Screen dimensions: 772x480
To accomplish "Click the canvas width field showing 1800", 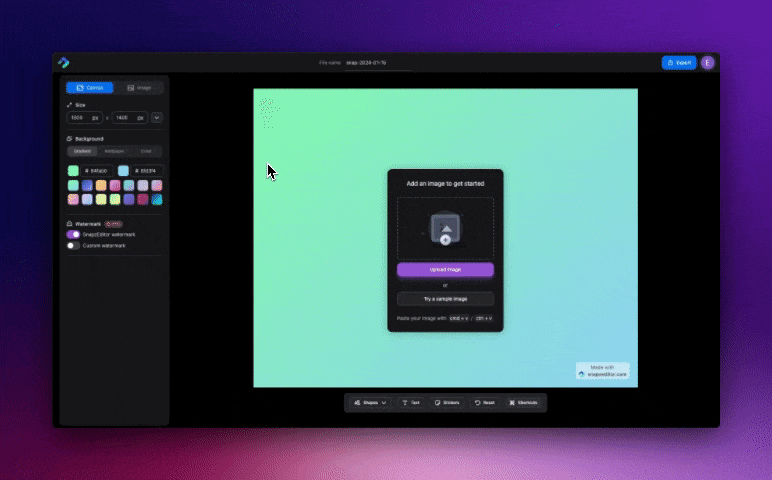I will coord(84,118).
